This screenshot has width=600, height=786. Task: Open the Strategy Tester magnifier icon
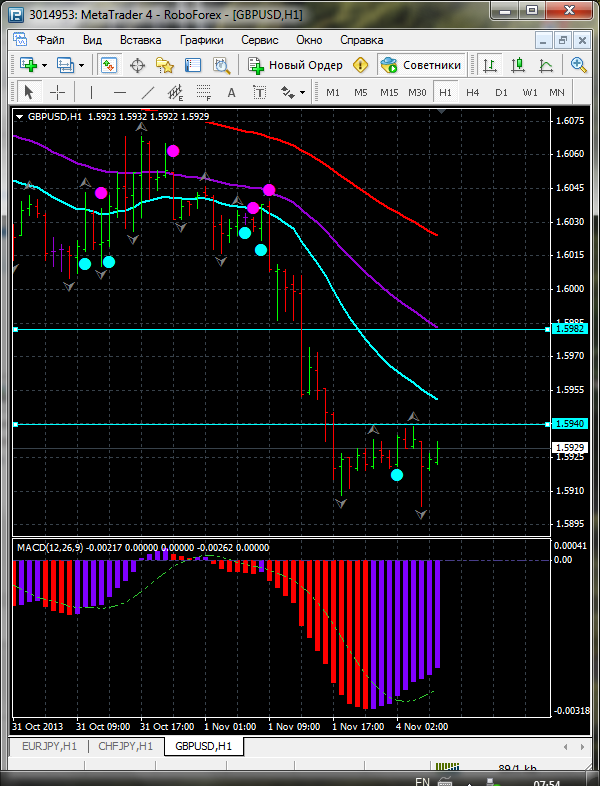tap(221, 65)
